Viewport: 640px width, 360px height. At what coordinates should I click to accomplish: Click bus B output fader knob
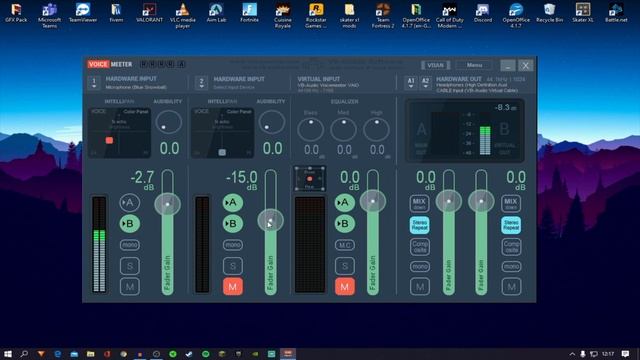pos(481,201)
